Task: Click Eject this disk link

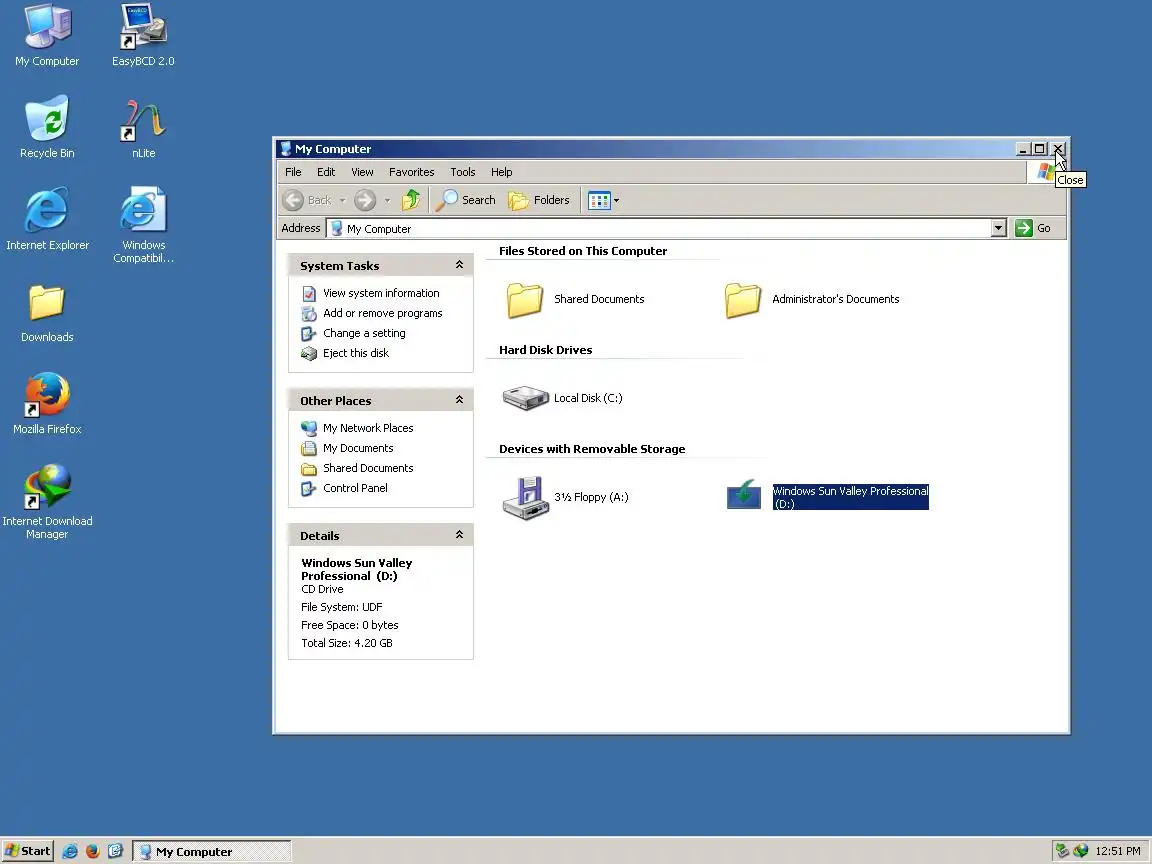Action: (x=356, y=353)
